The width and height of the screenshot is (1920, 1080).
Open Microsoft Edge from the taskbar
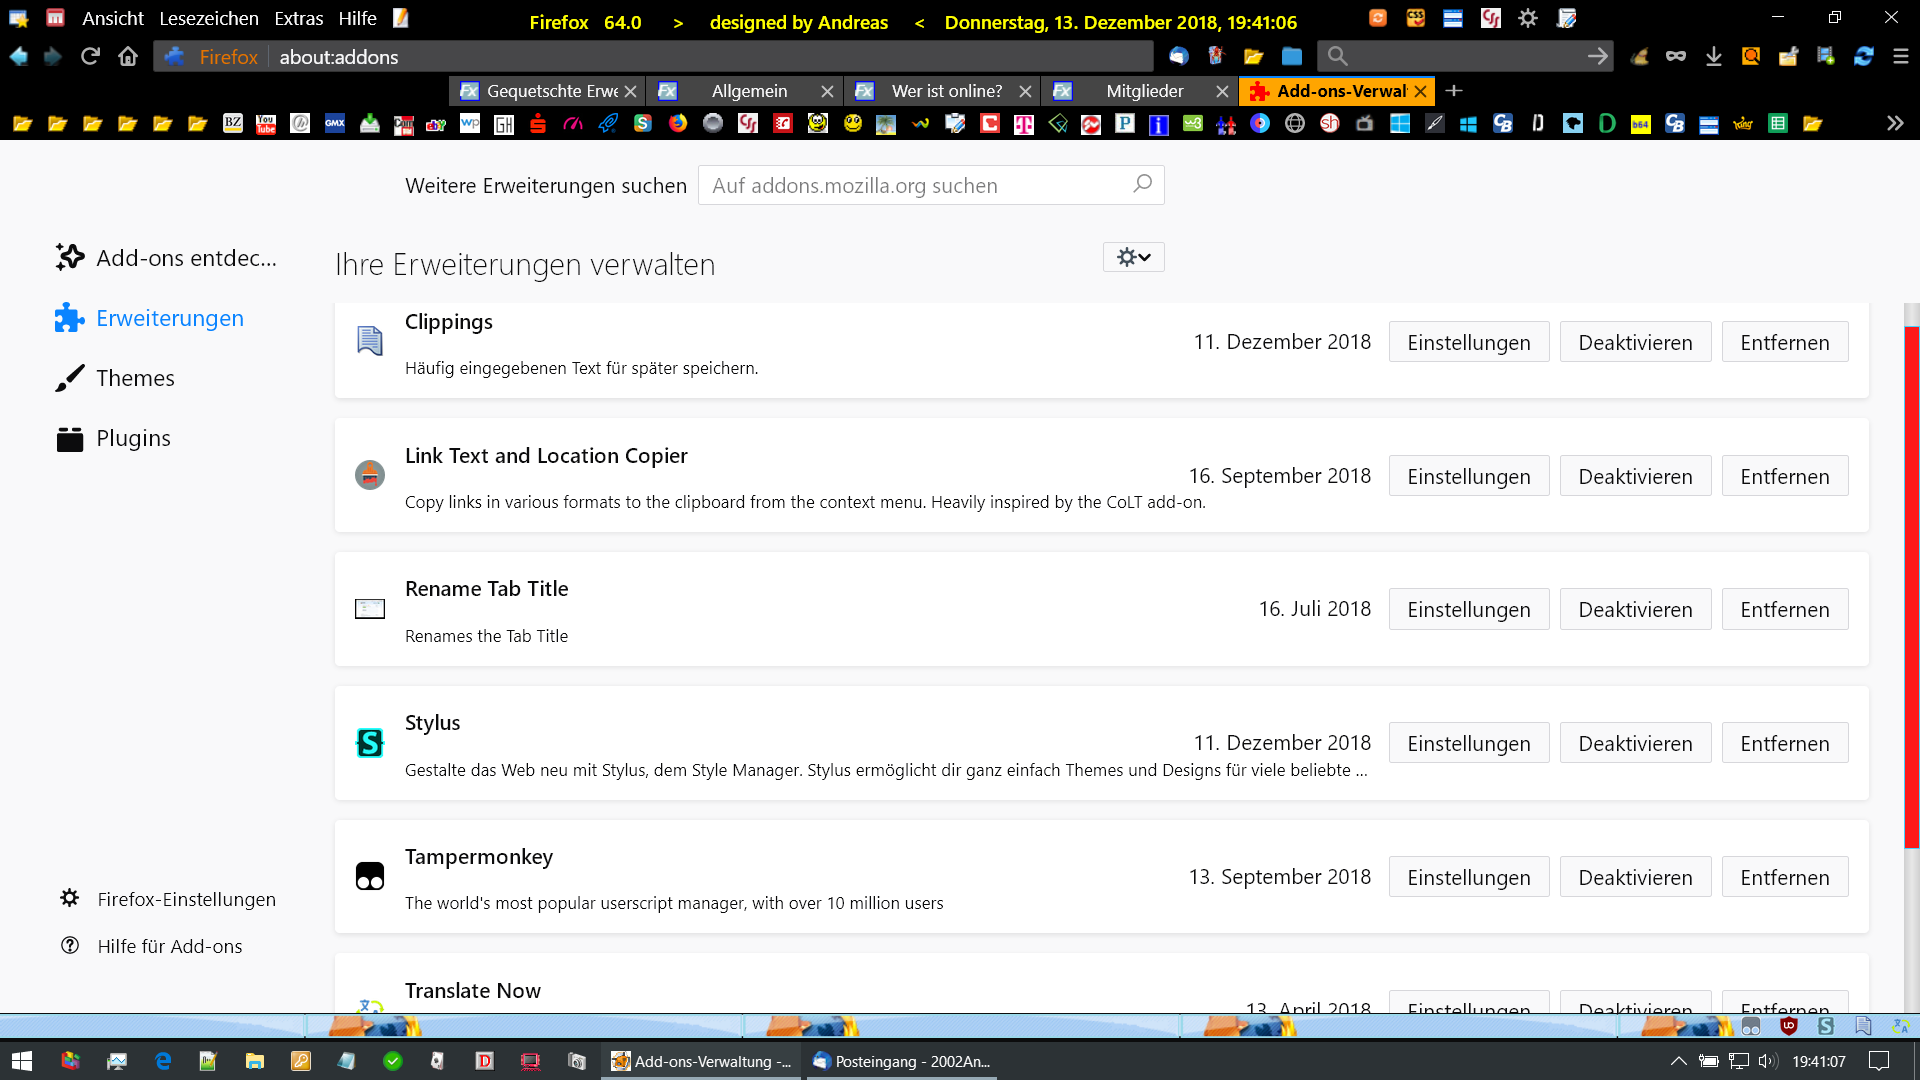pos(163,1061)
